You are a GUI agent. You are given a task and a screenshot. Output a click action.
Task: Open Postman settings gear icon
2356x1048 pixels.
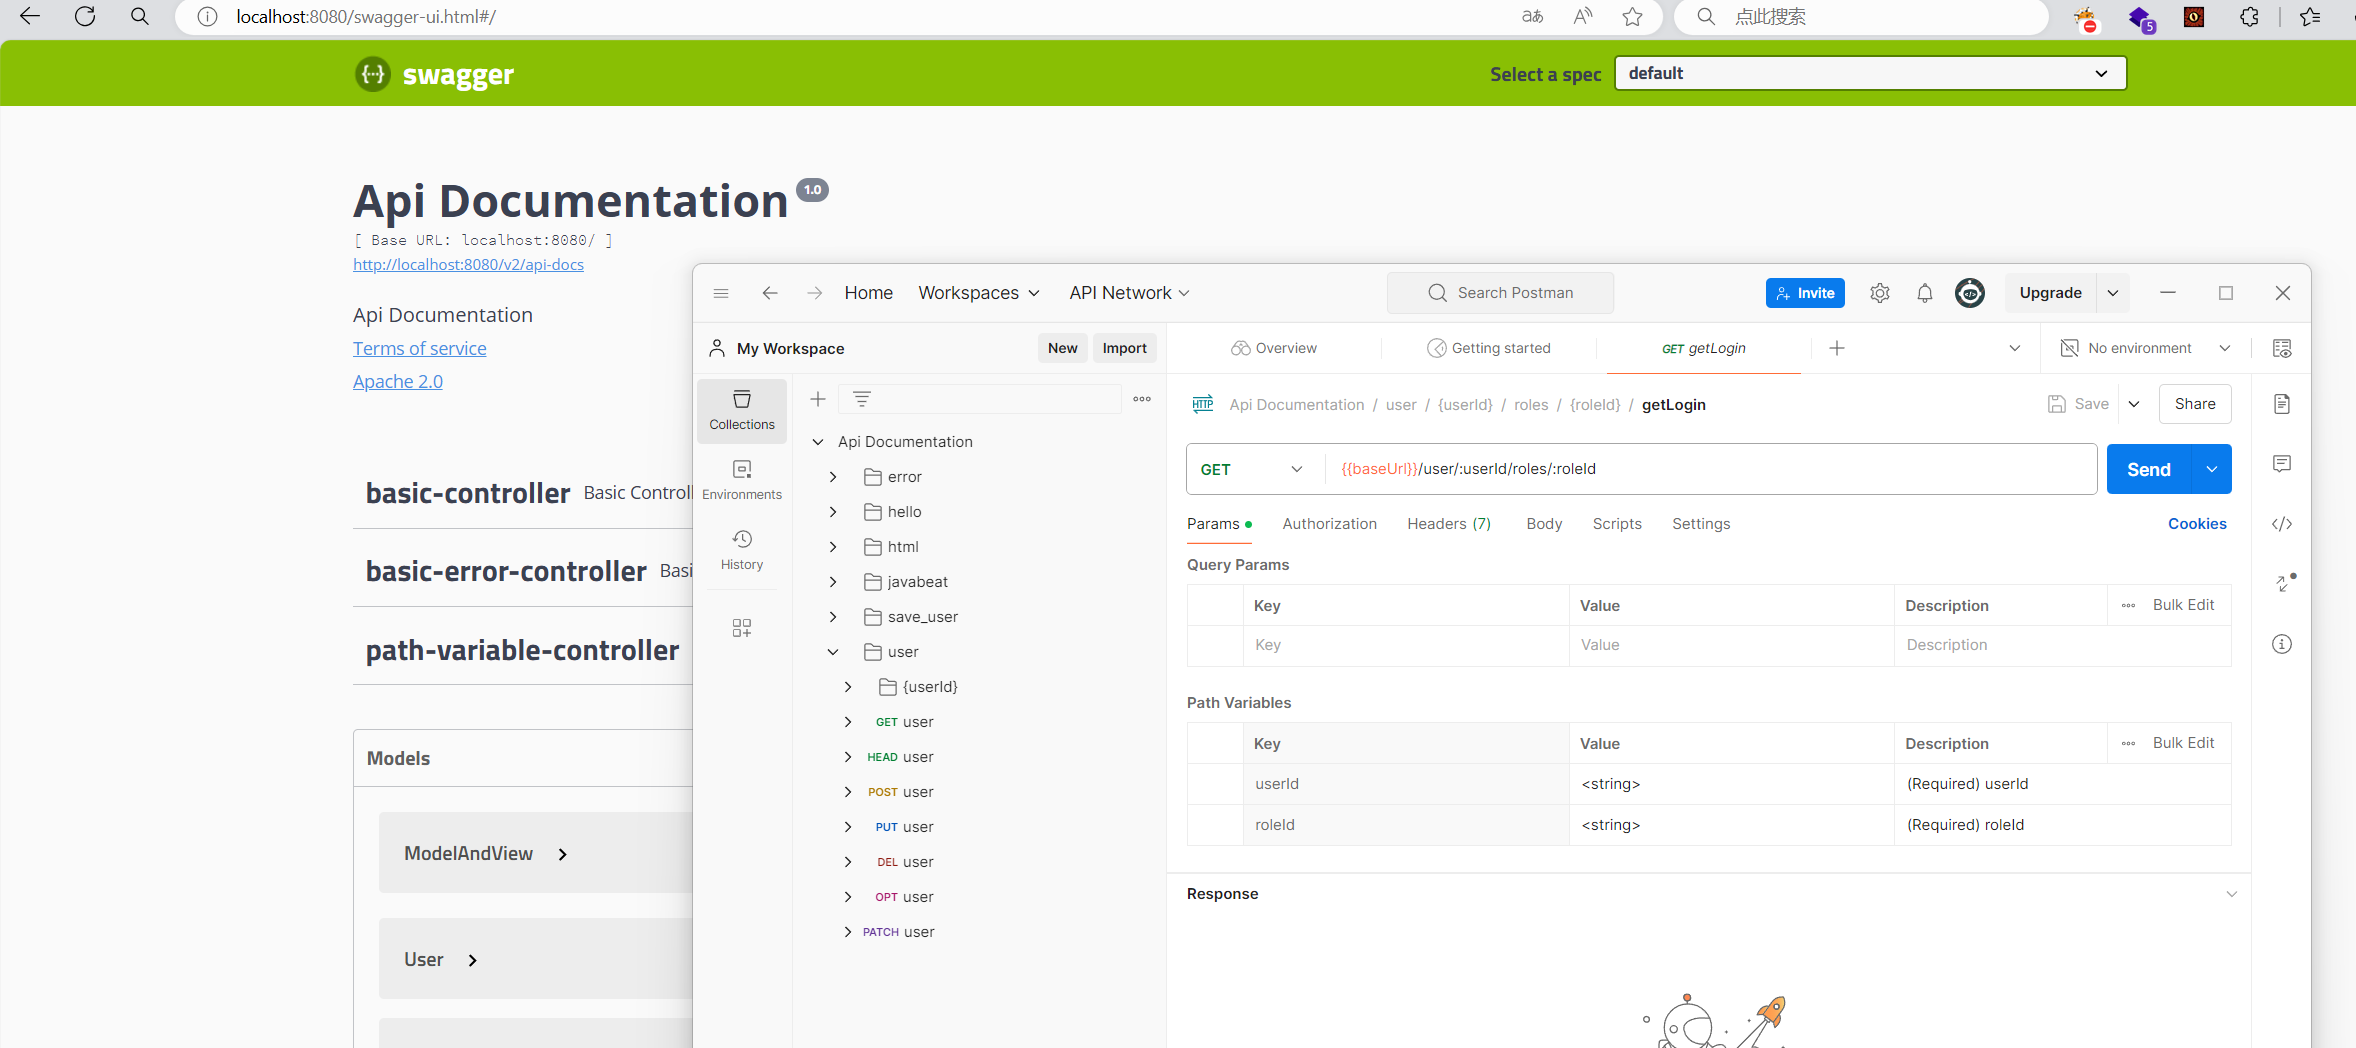coord(1879,293)
